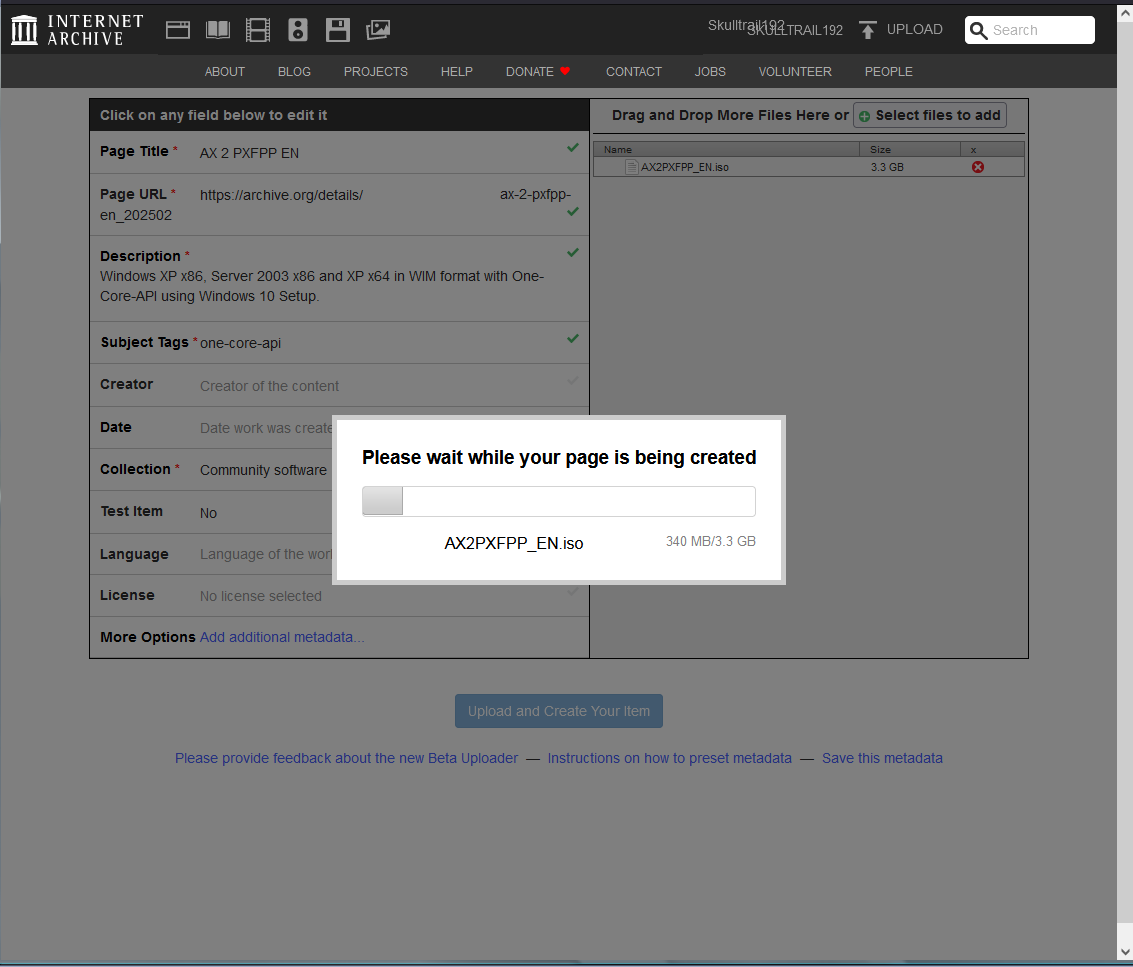Click Upload and Create Your Item button
Viewport: 1133px width, 967px height.
559,711
